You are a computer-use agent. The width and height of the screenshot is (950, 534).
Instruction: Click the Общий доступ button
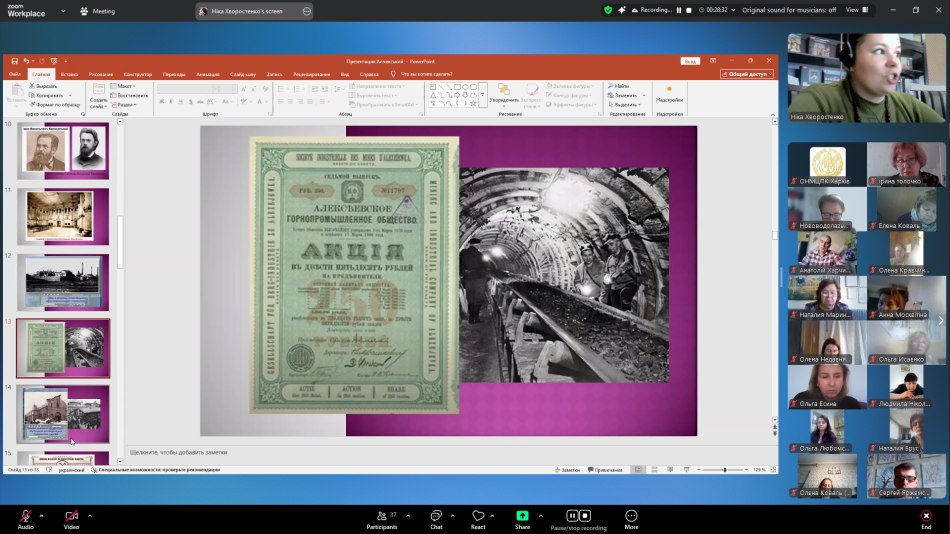coord(746,74)
